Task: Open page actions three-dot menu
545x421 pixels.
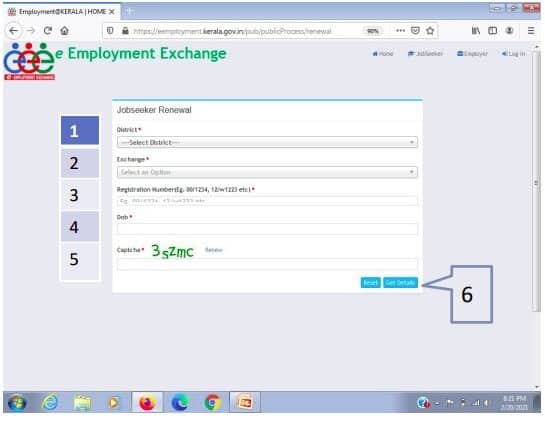Action: click(400, 31)
